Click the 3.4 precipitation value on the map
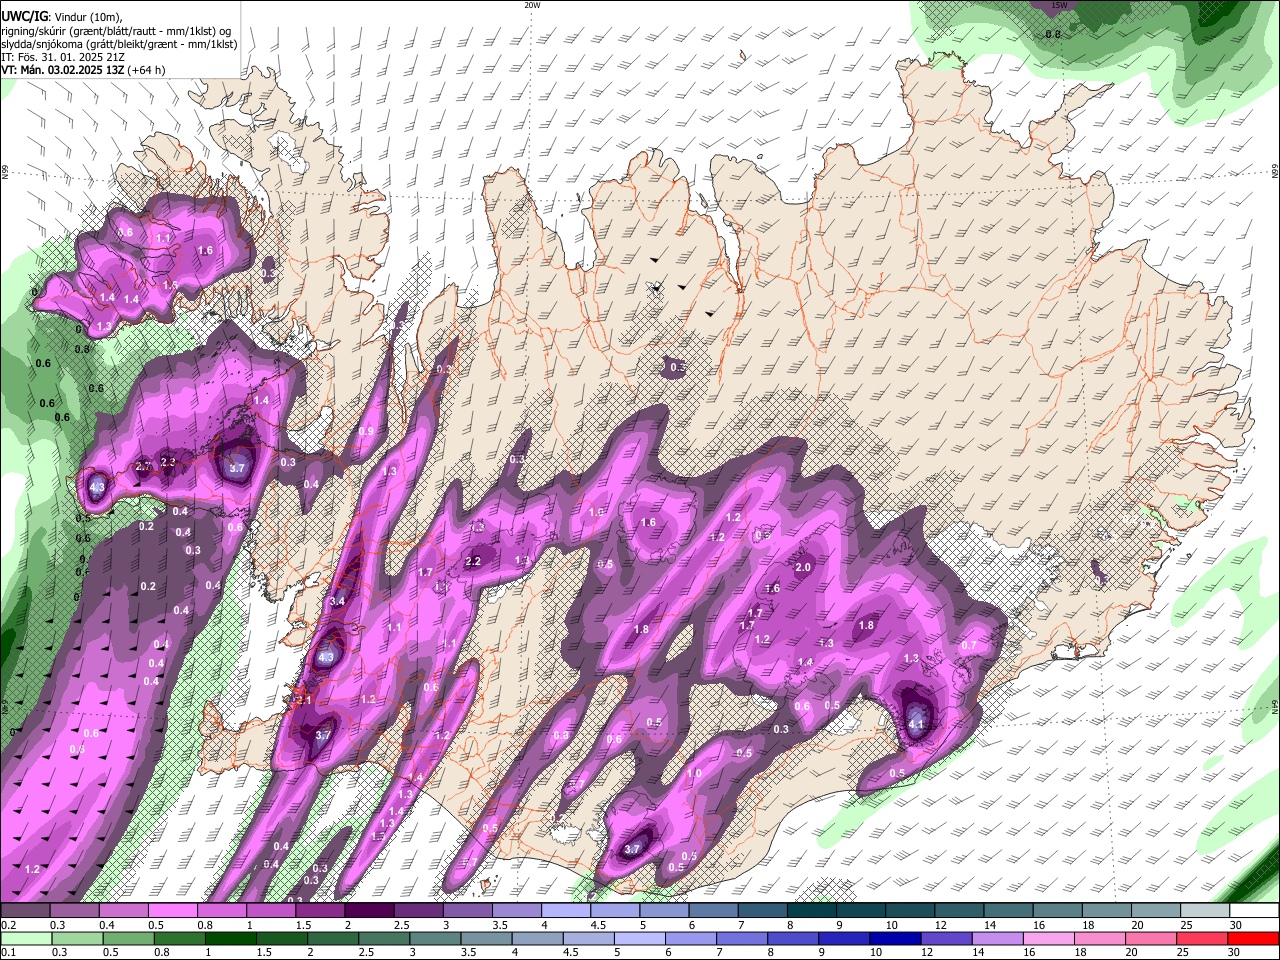 [337, 601]
